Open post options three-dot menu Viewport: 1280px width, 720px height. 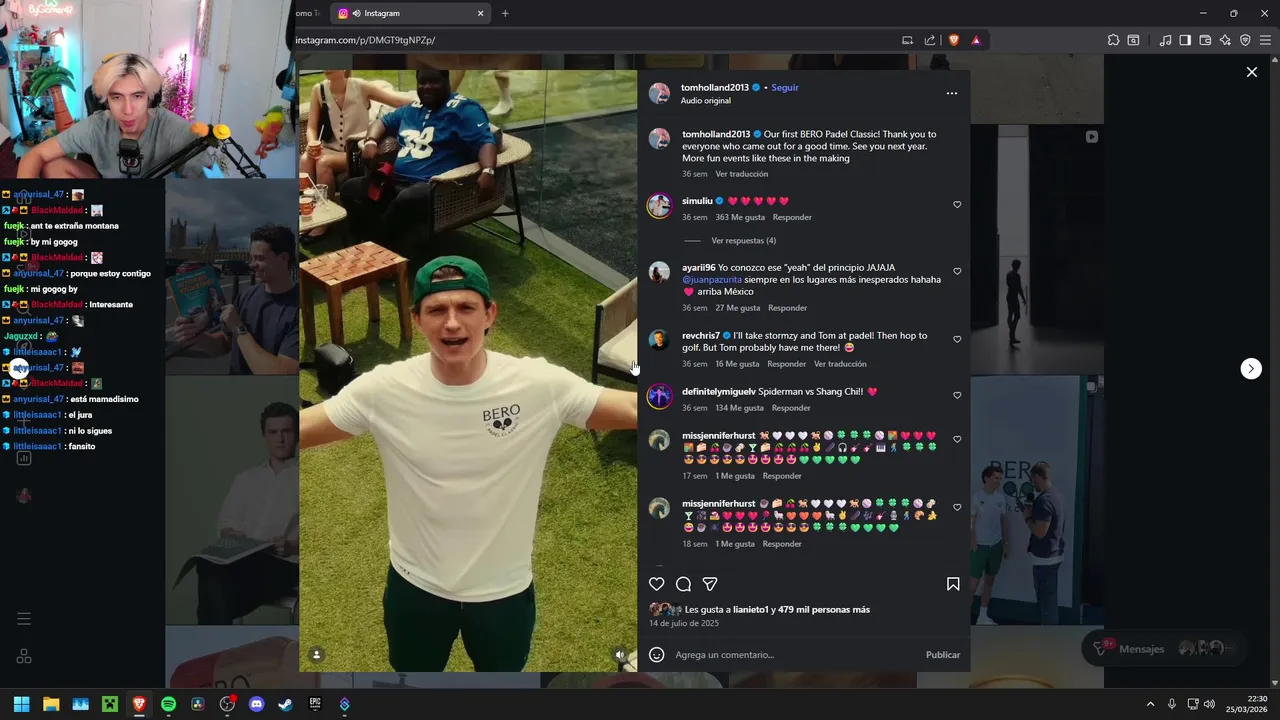951,93
